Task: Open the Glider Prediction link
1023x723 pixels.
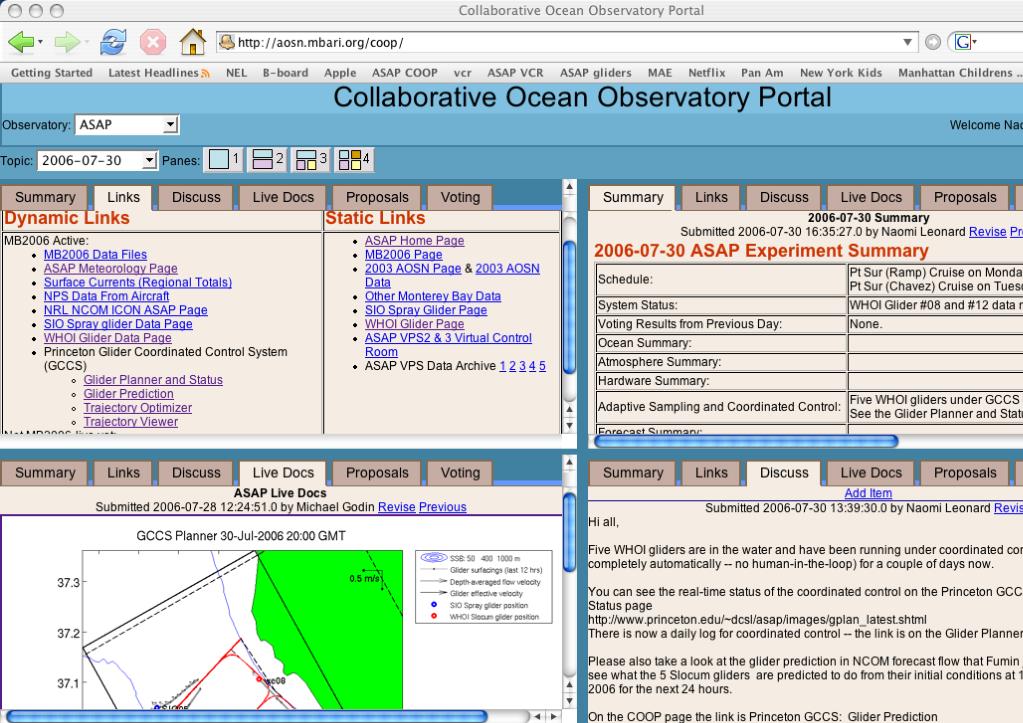Action: pos(129,394)
